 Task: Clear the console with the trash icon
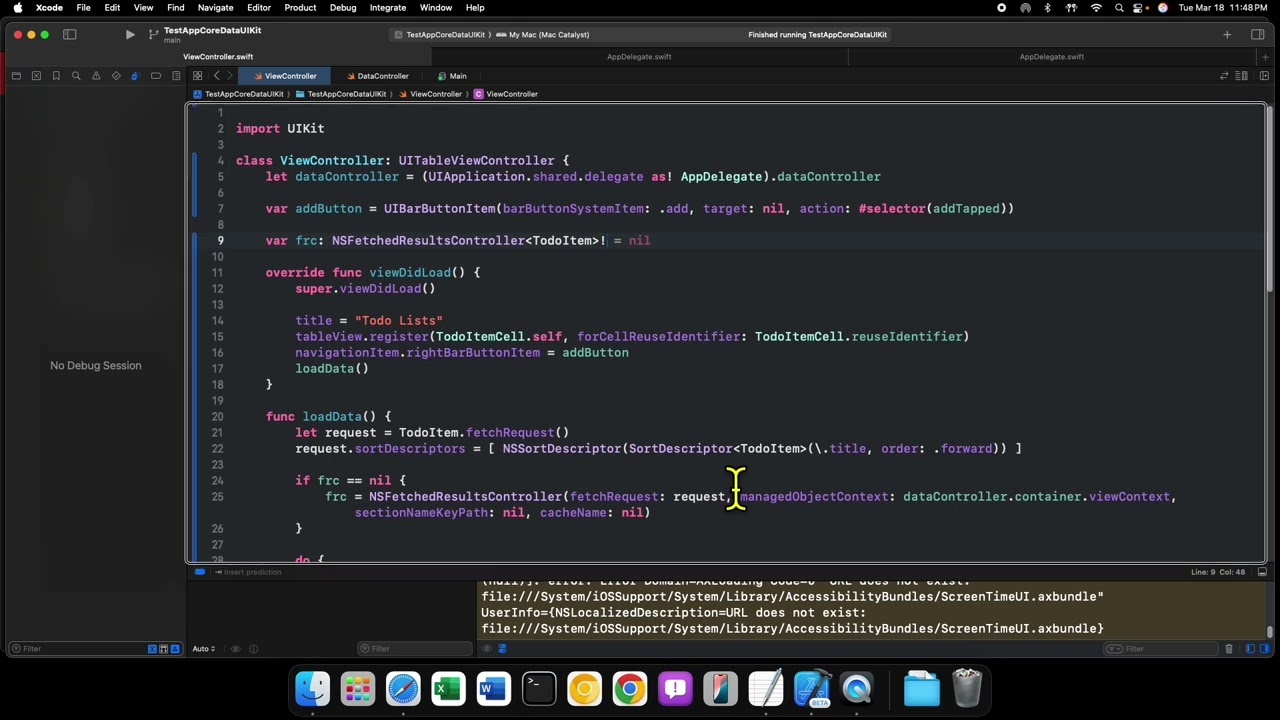tap(1229, 649)
